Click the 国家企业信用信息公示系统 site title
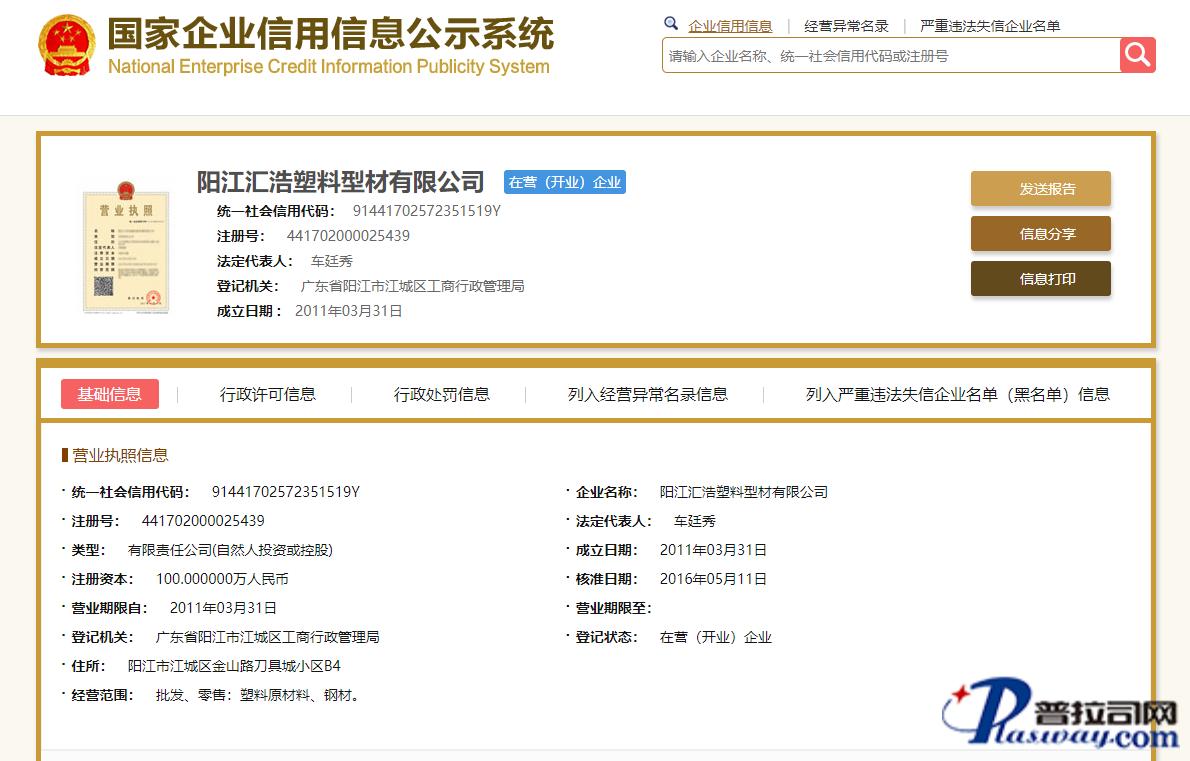 [330, 35]
